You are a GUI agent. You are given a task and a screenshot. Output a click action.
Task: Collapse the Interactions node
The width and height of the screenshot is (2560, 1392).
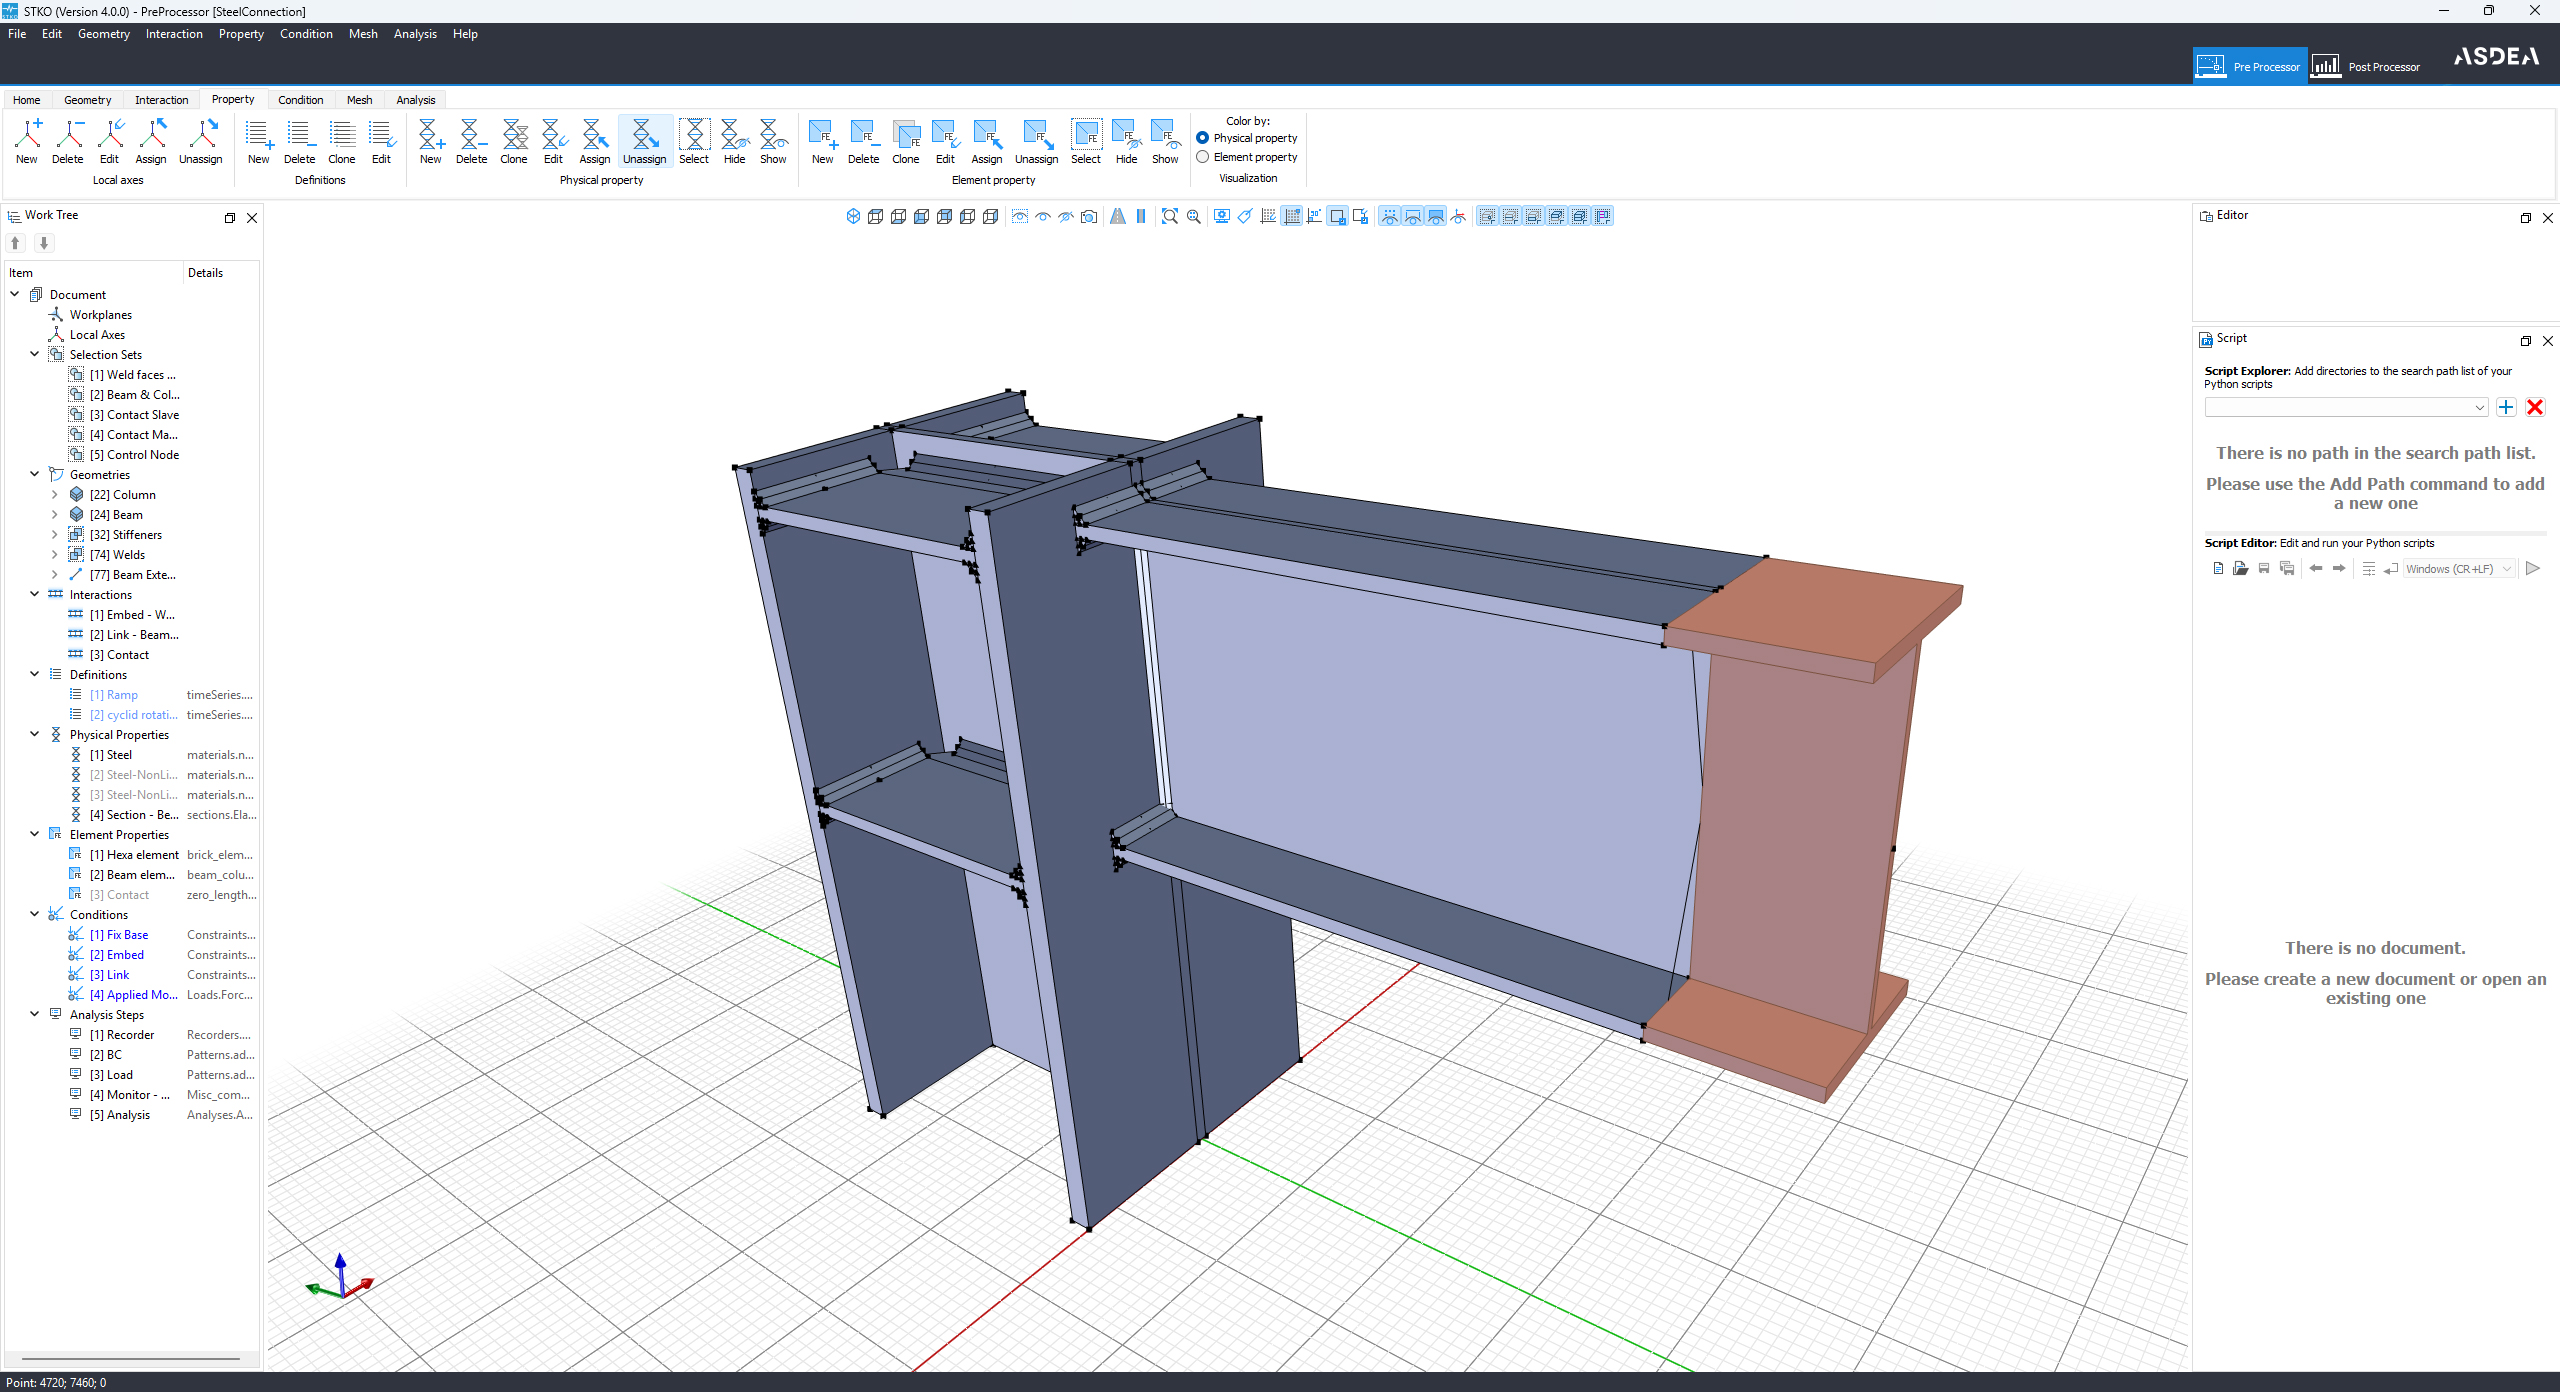(x=35, y=594)
